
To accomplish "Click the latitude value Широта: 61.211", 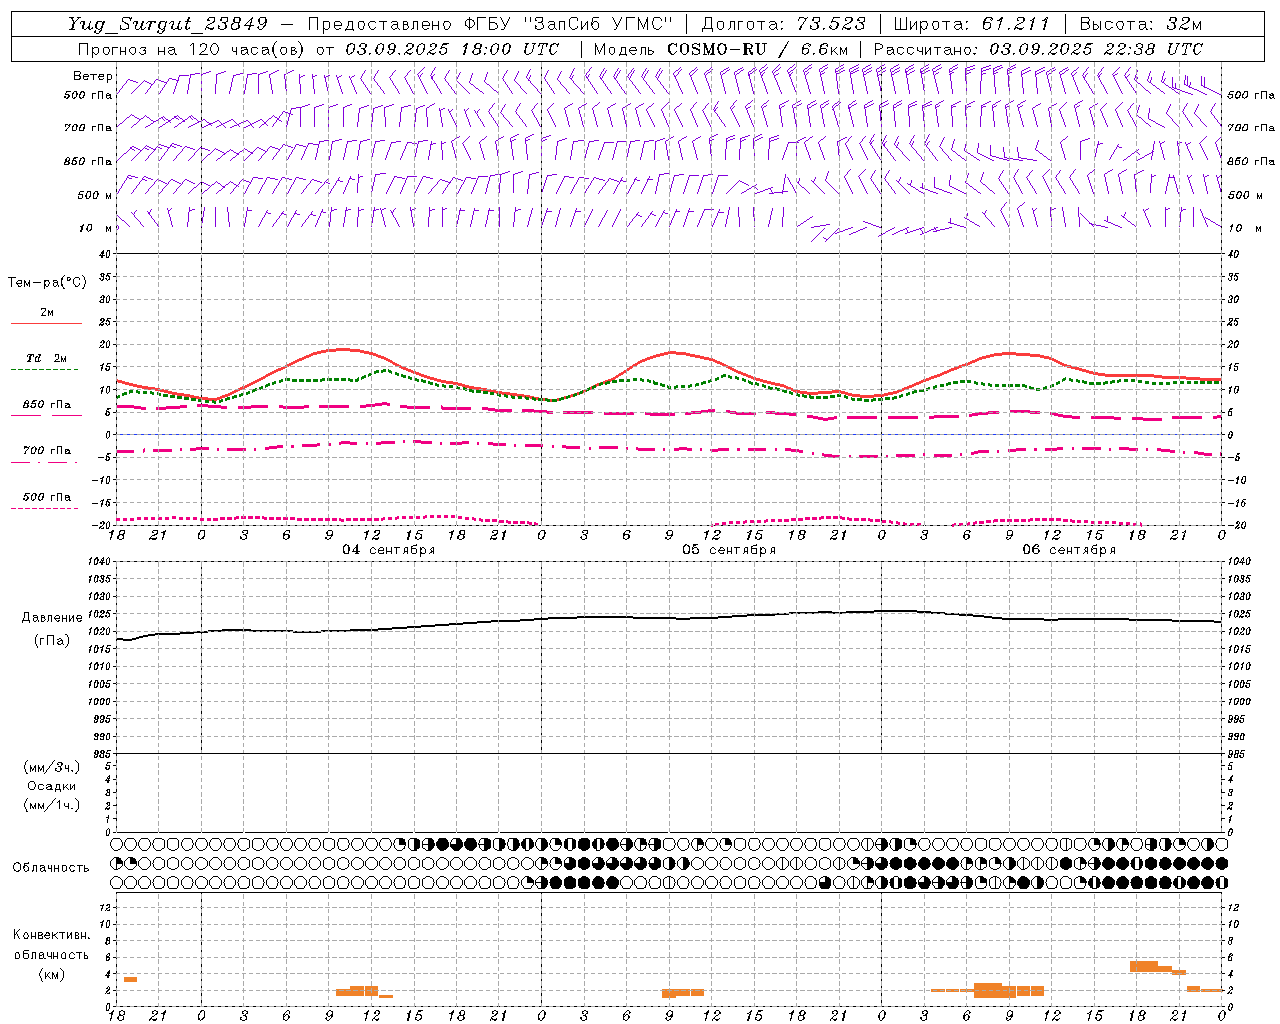I will click(971, 24).
